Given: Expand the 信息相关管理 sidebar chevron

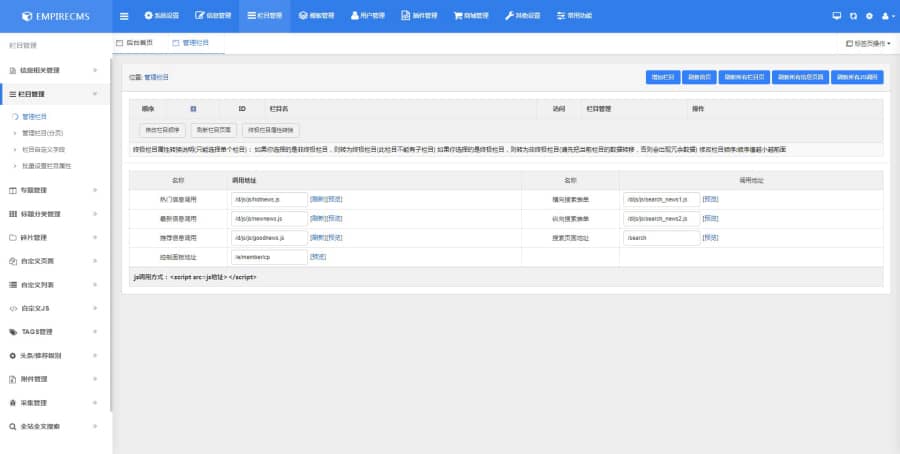Looking at the screenshot, I should (95, 71).
